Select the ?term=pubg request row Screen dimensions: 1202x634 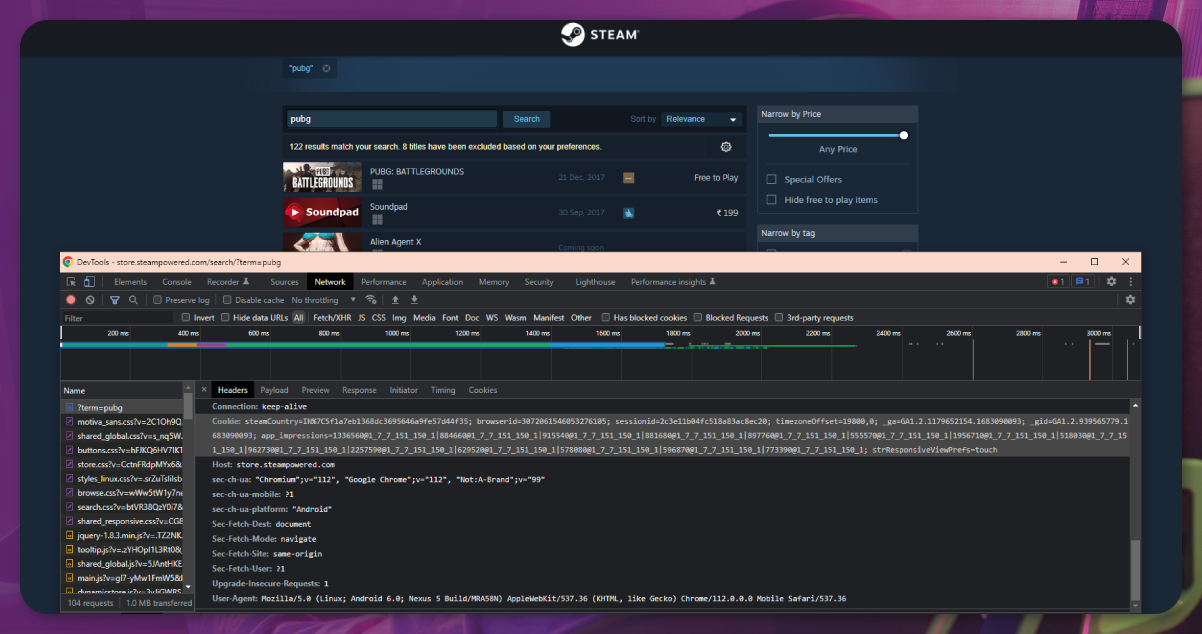[121, 408]
